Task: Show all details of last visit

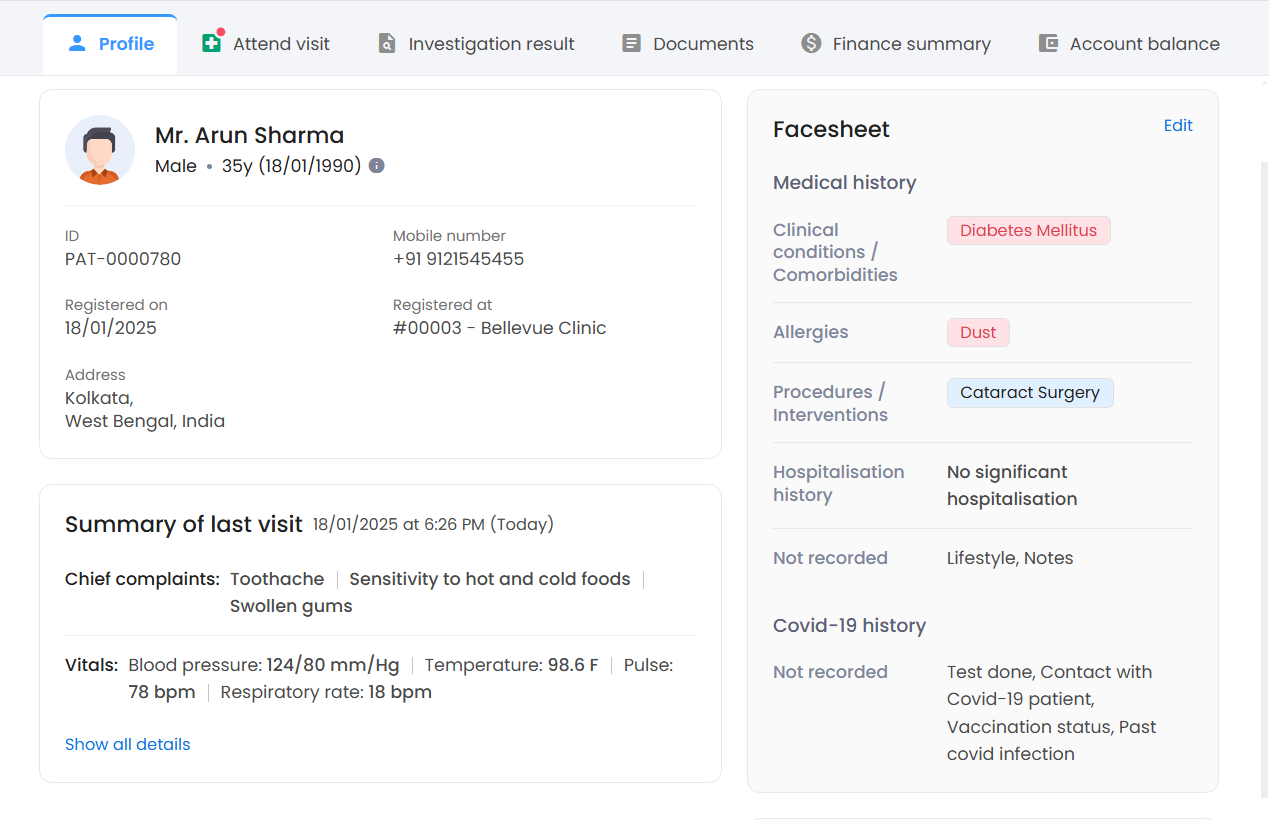Action: 127,744
